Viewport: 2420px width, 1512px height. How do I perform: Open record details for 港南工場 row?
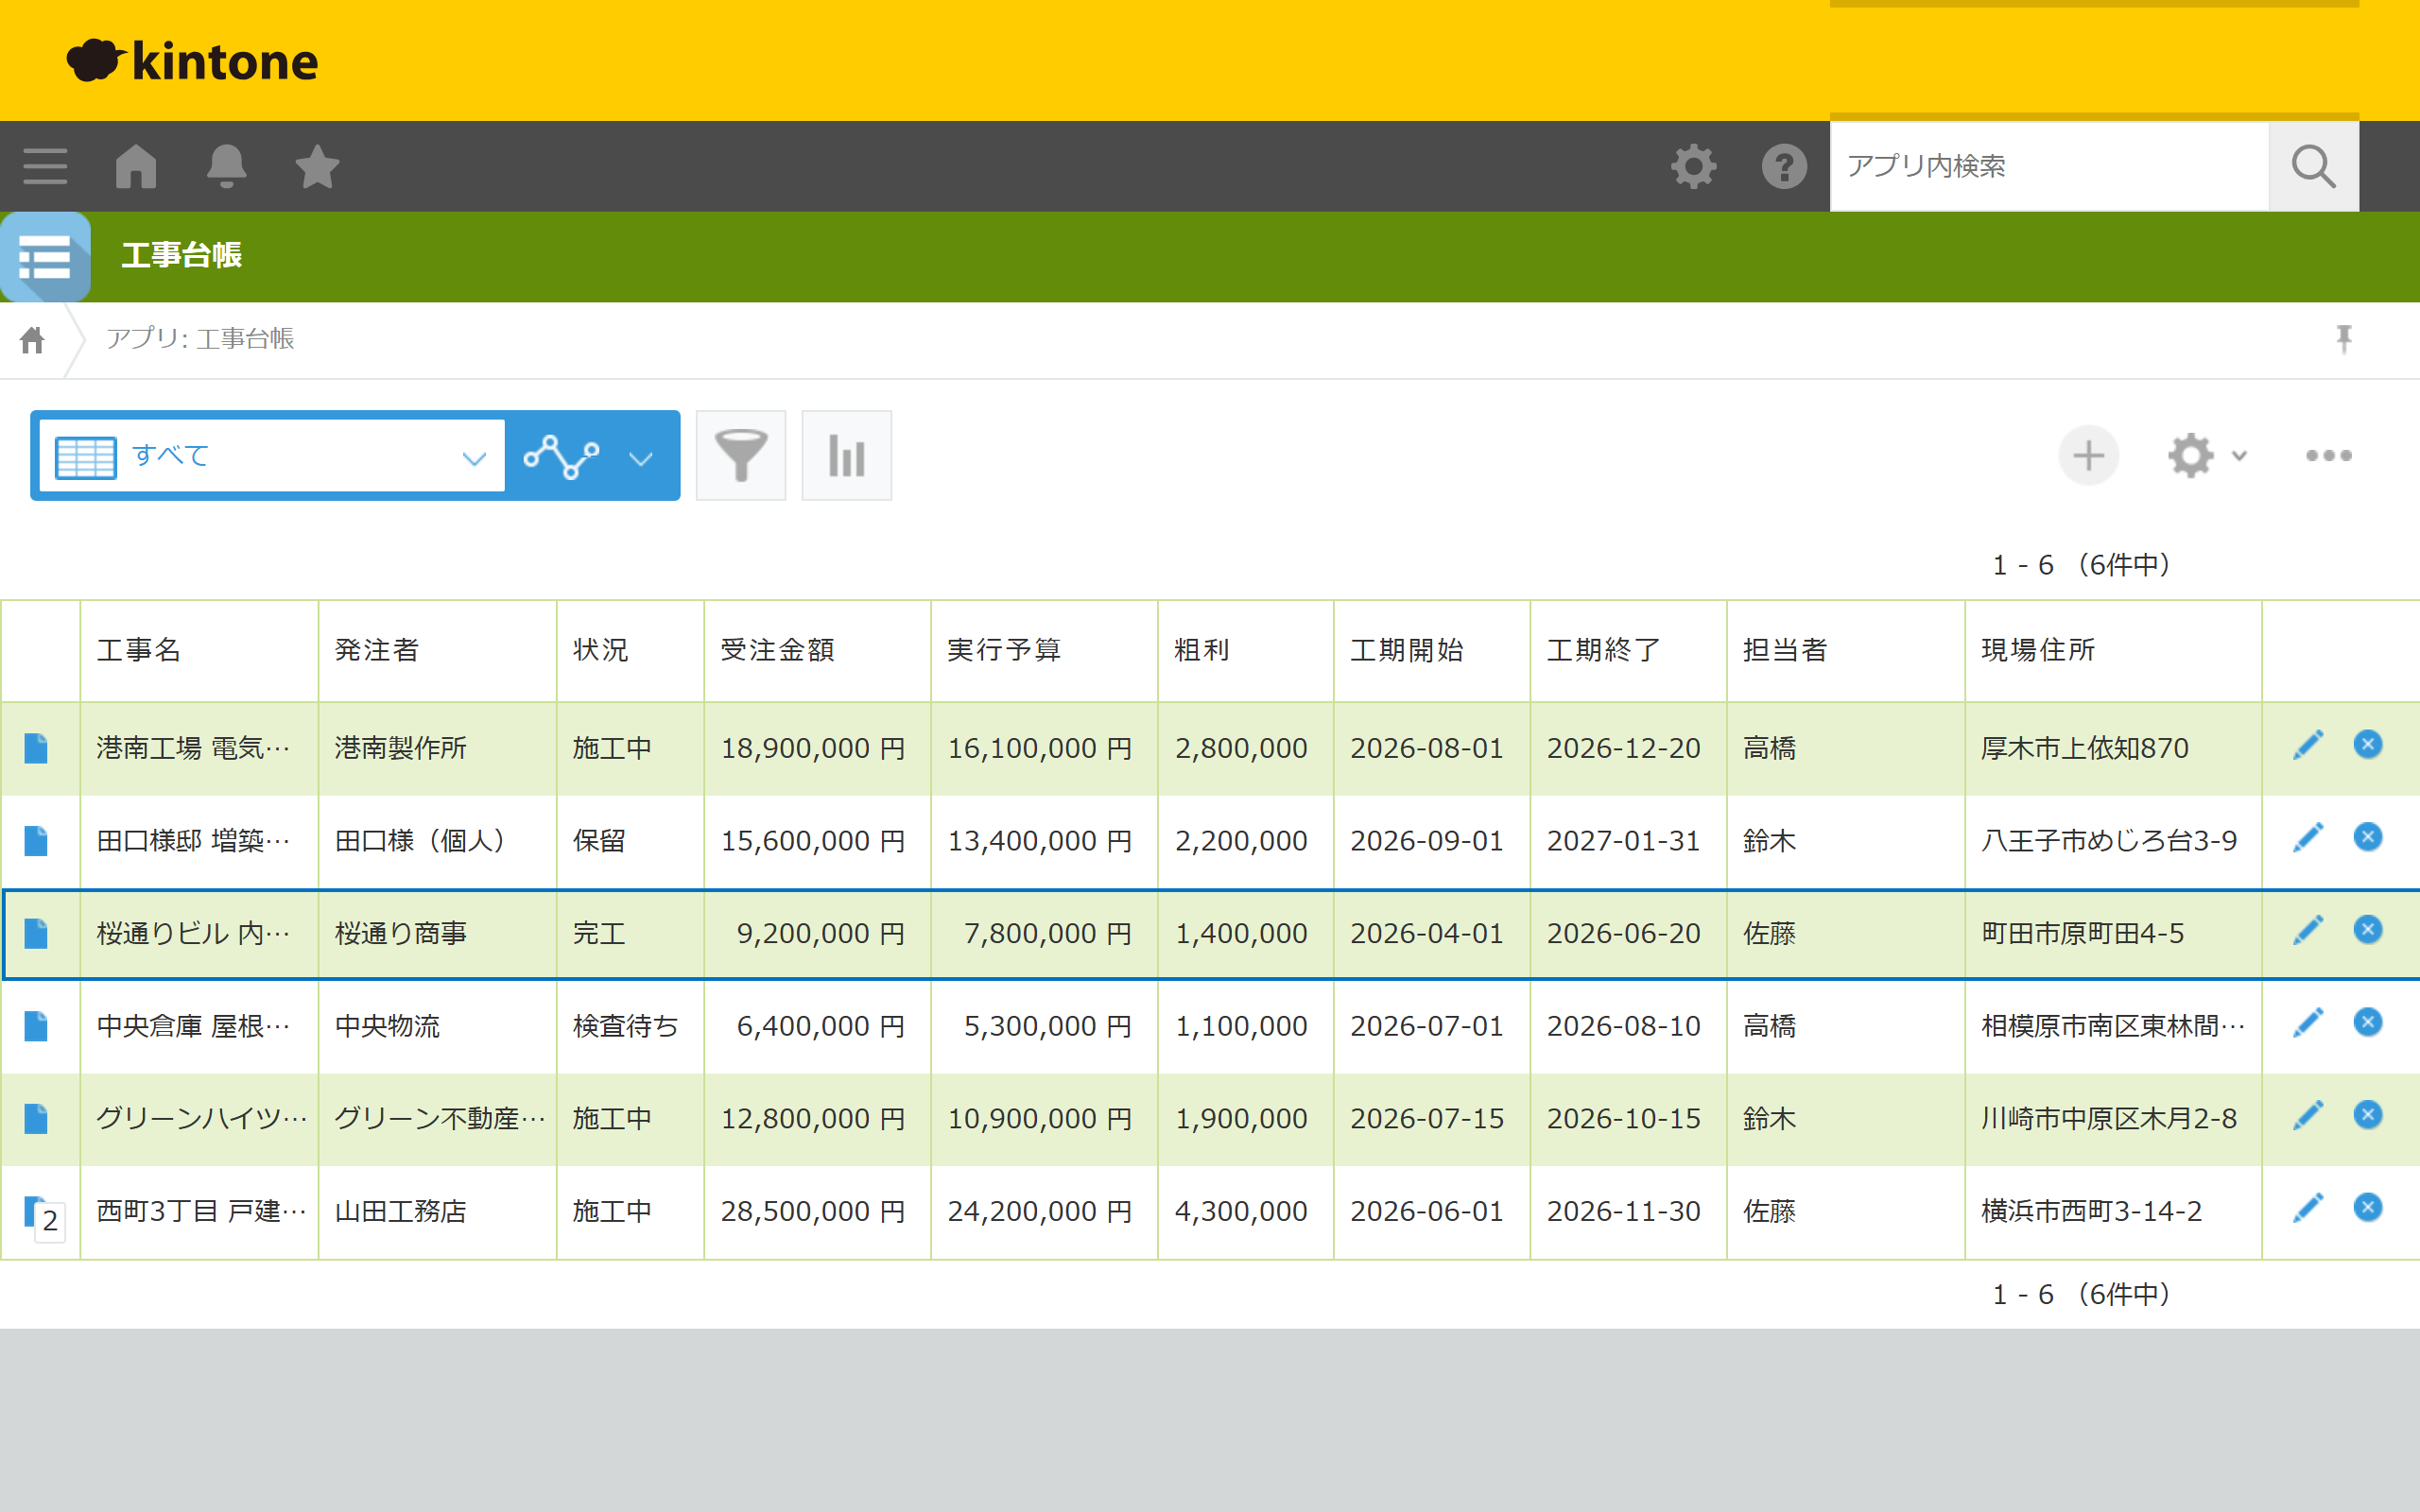click(36, 748)
